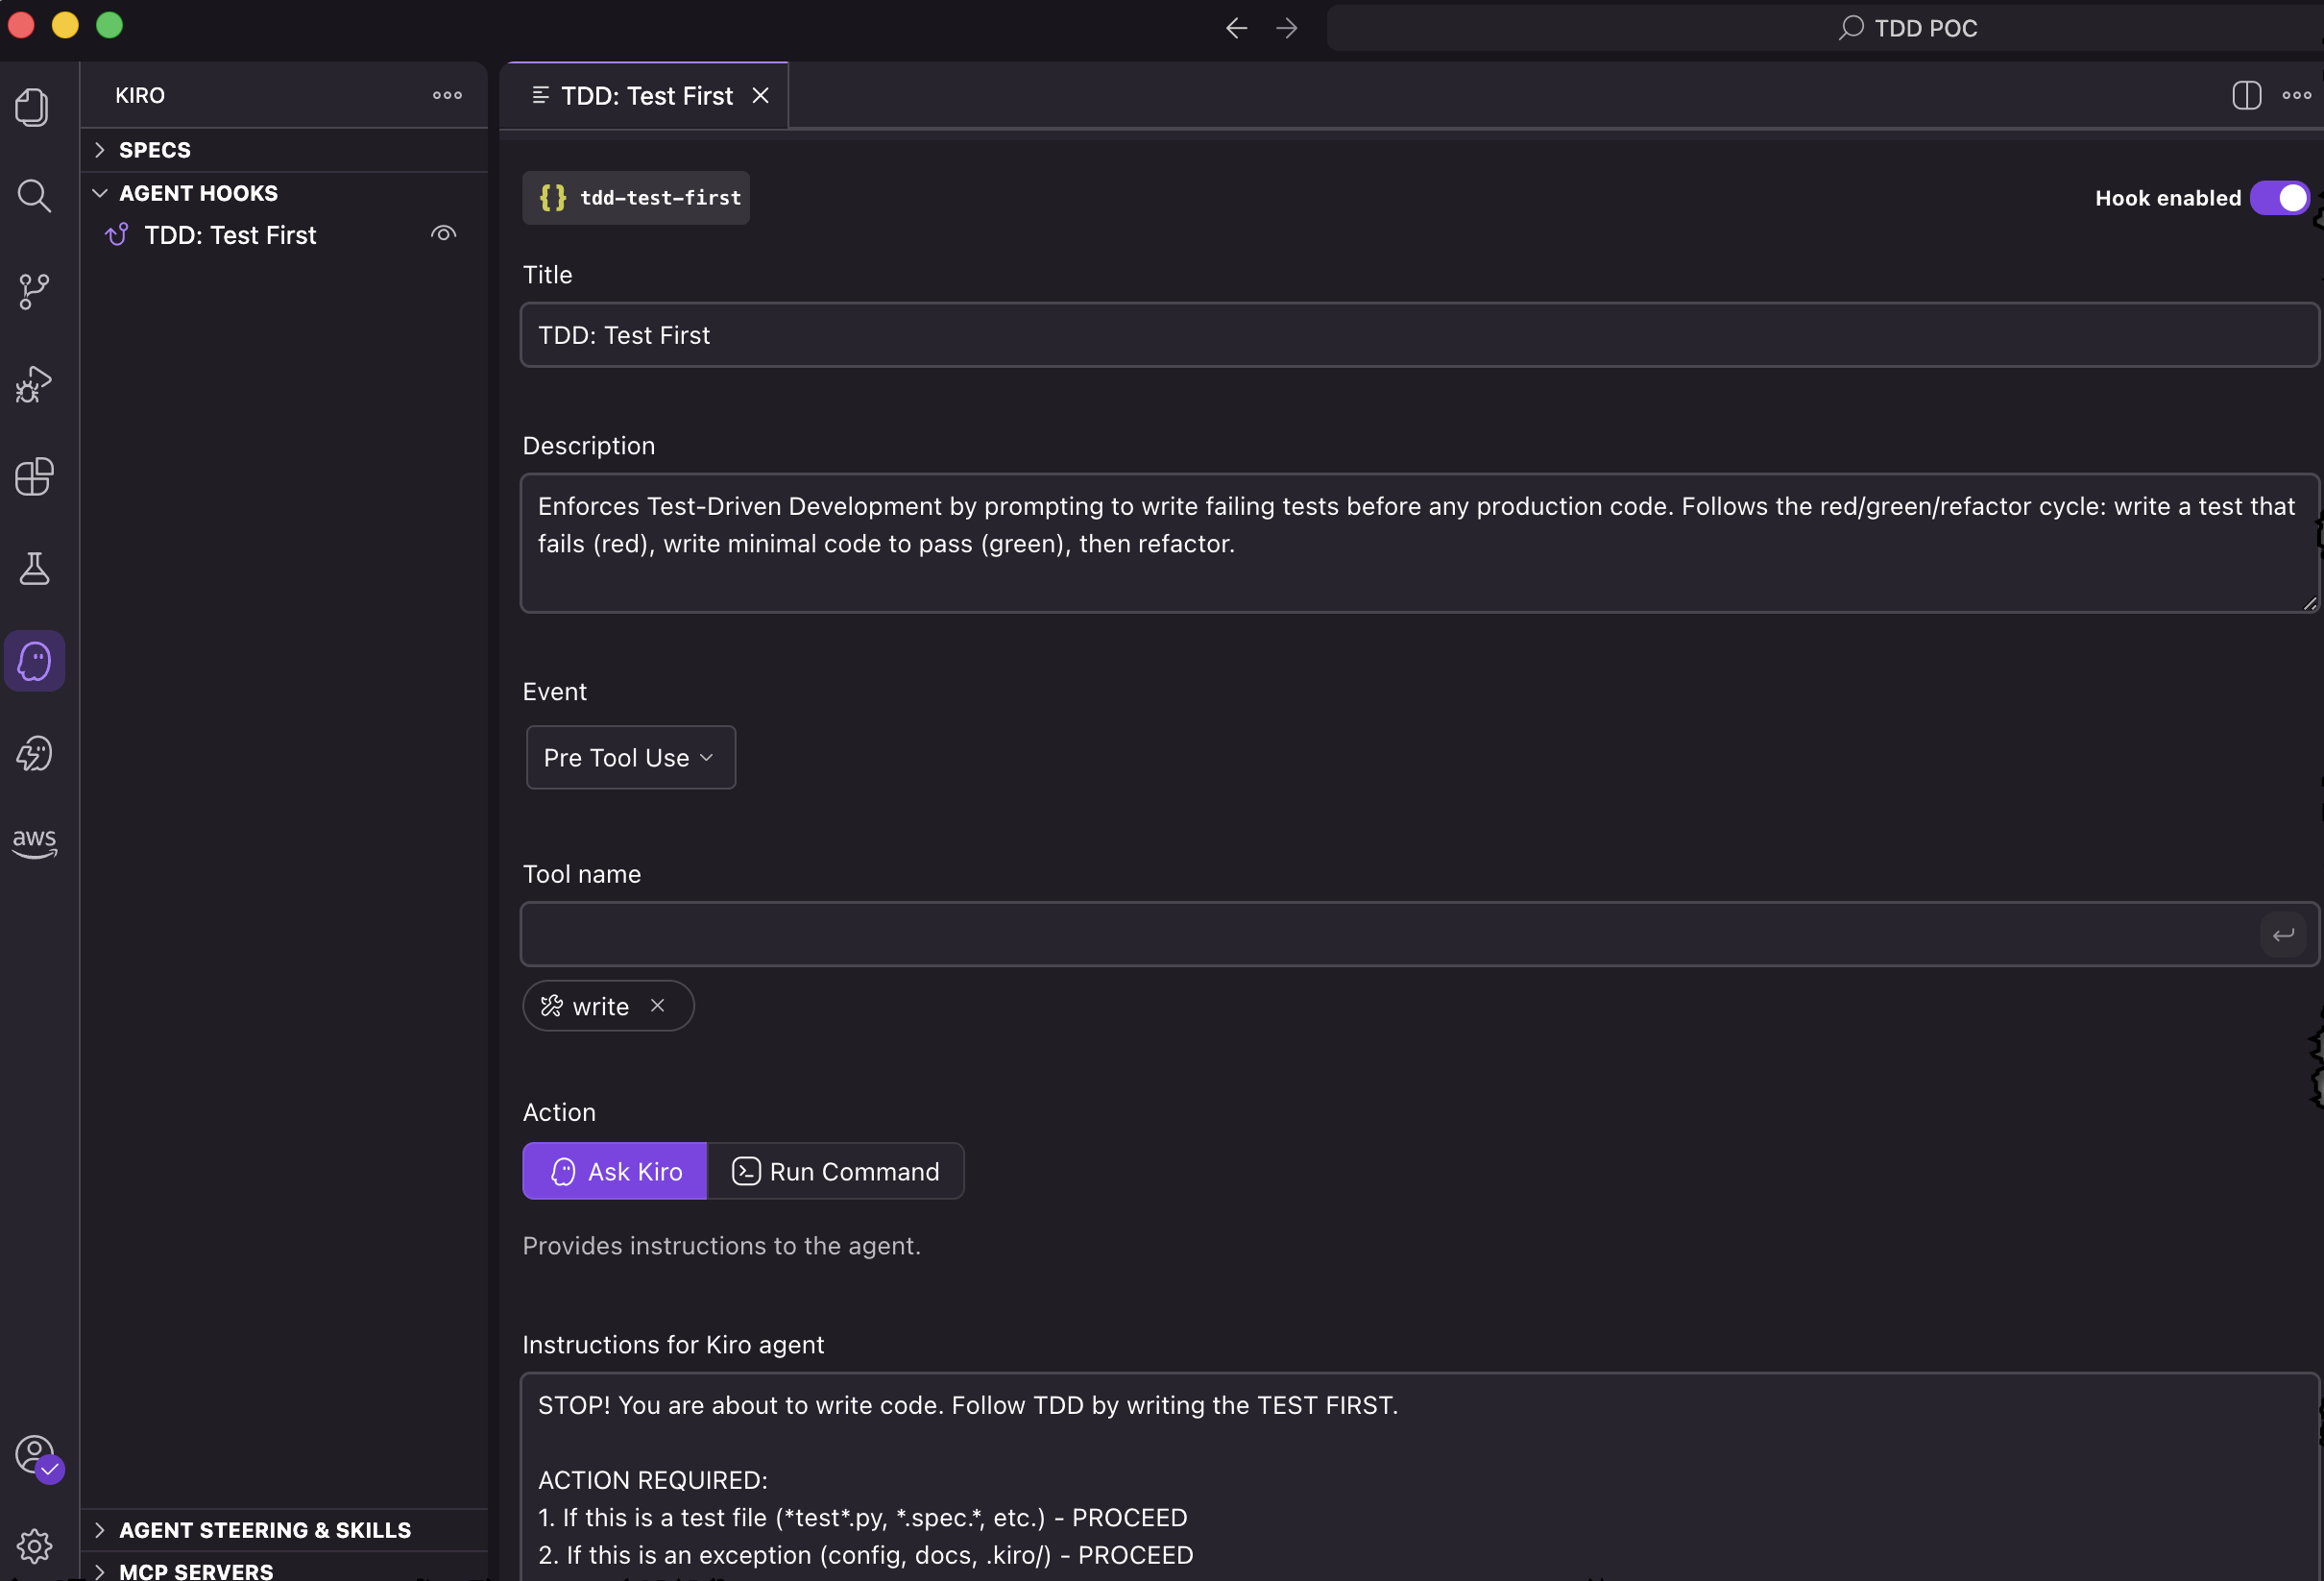Click the tdd-test-first braces badge

[x=636, y=198]
